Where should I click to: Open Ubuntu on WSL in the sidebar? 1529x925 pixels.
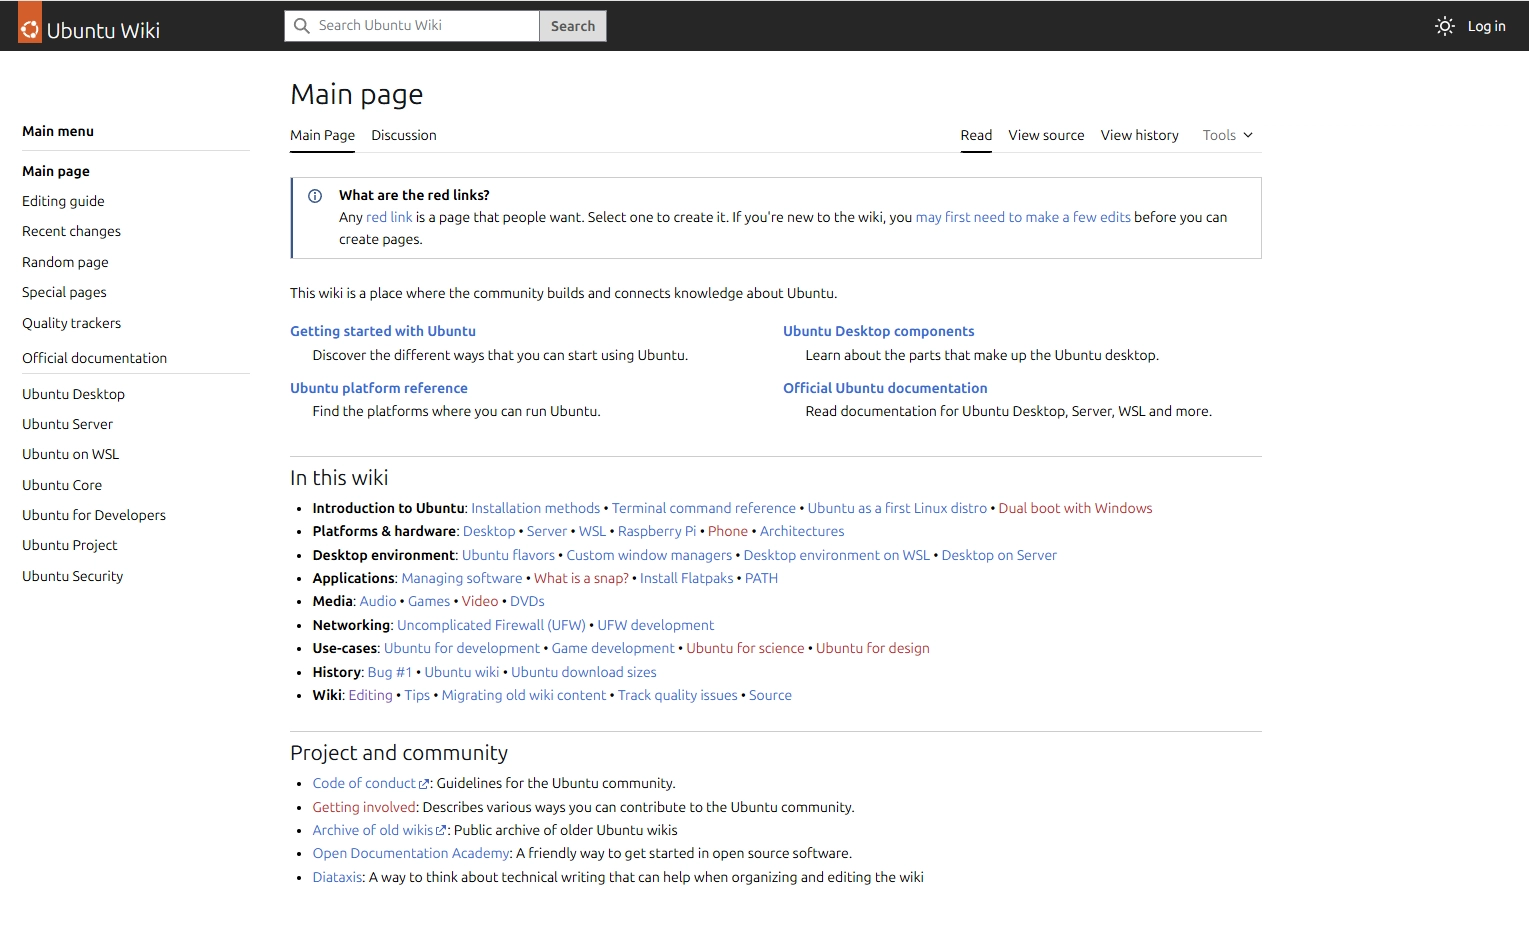pos(70,454)
